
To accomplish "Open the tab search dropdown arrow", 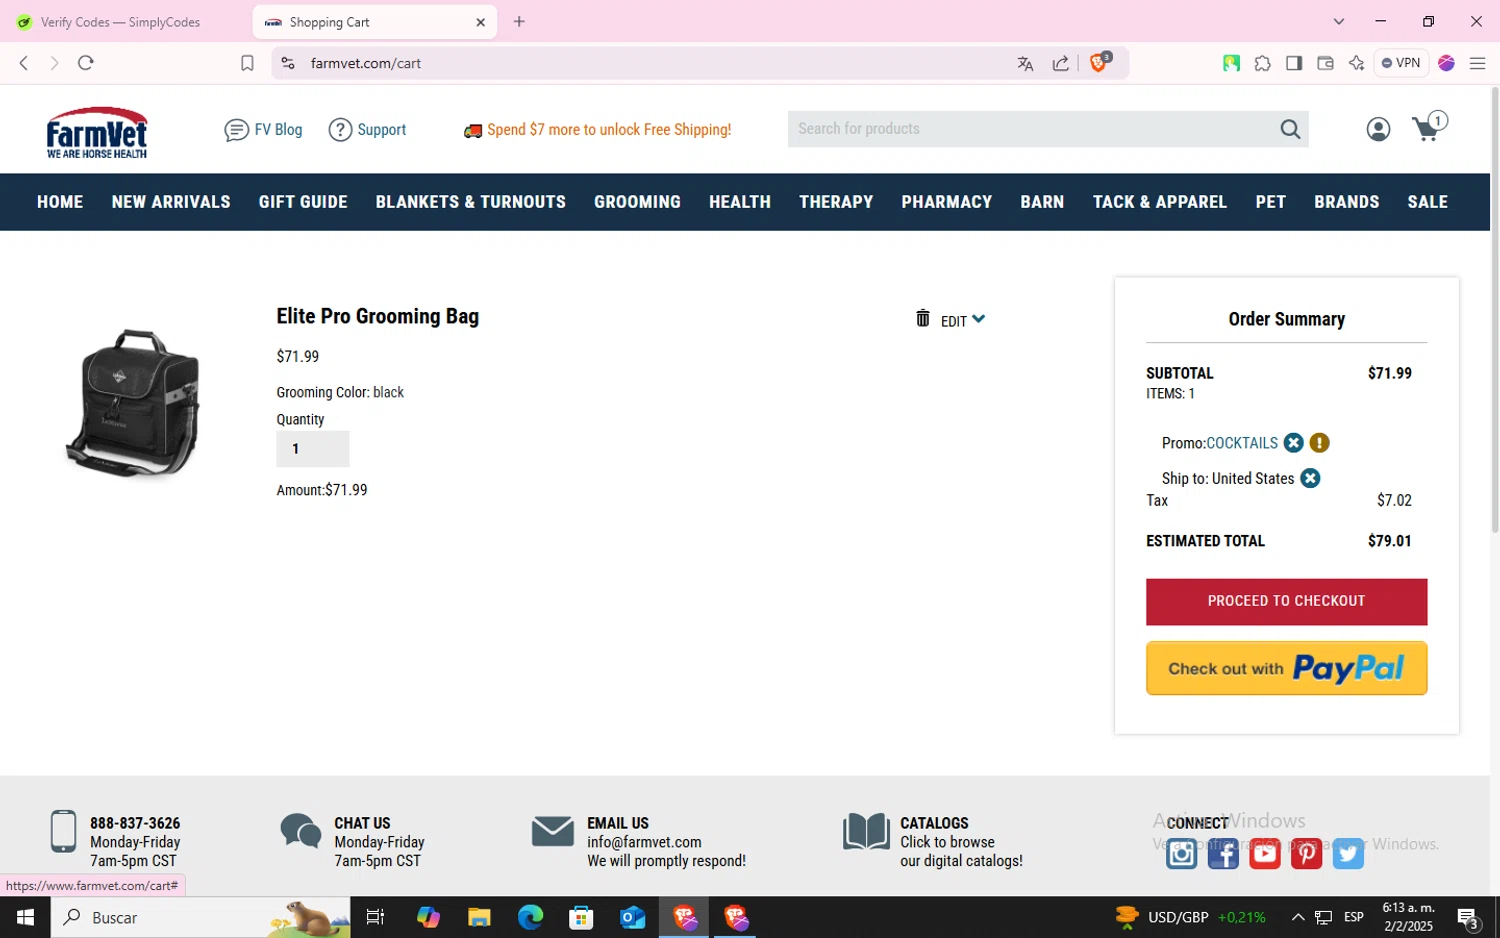I will pos(1339,22).
